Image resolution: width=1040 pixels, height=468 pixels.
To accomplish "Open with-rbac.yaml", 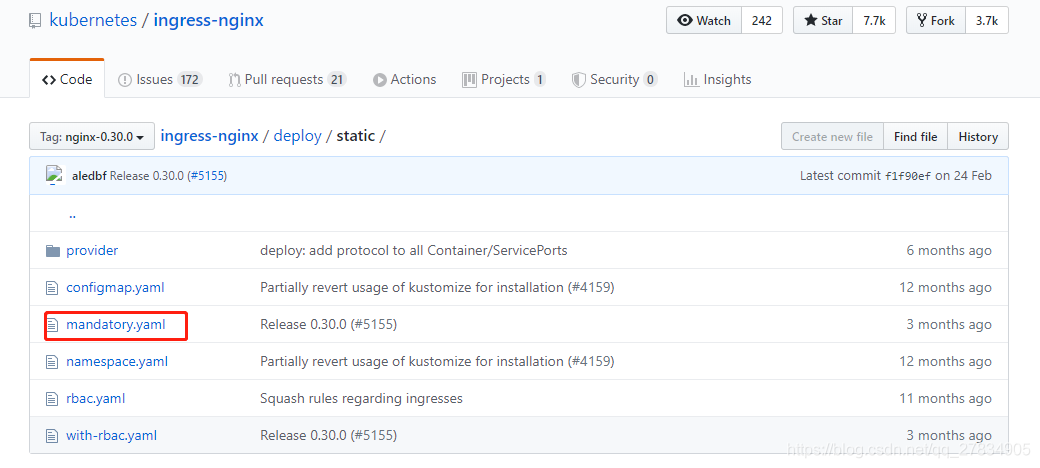I will [111, 436].
